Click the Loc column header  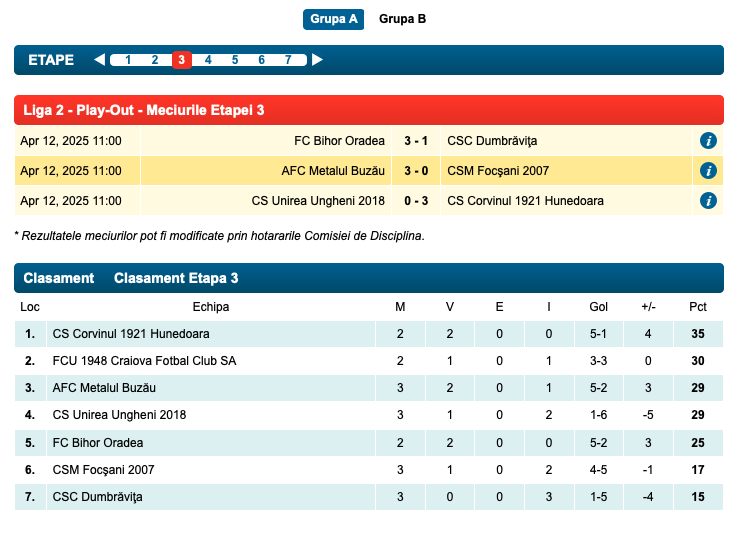click(30, 307)
